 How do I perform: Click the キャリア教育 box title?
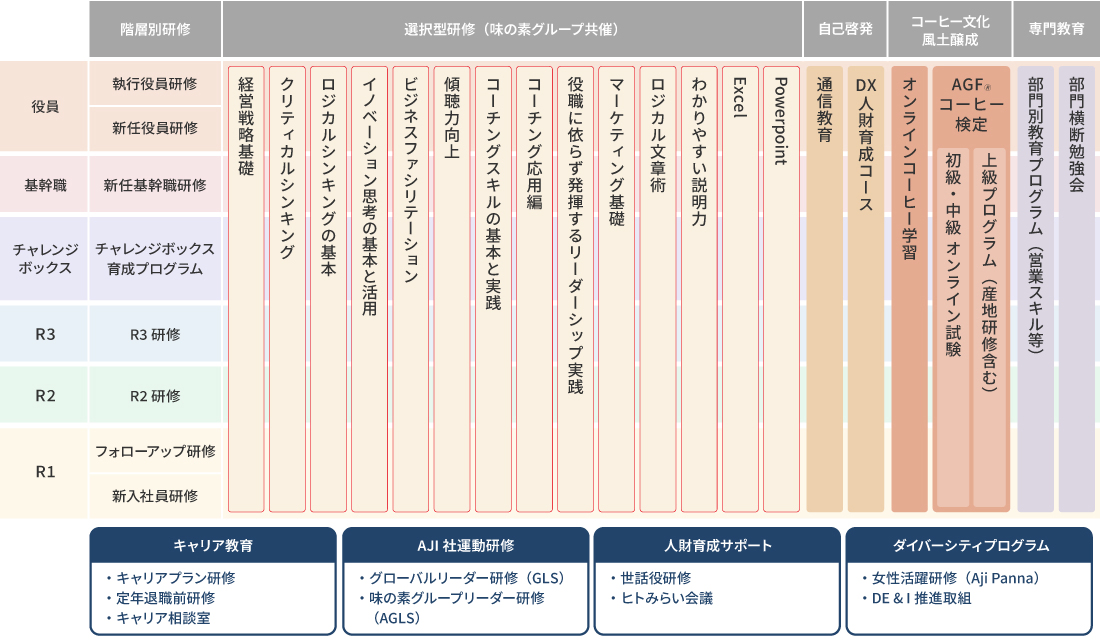click(x=213, y=545)
